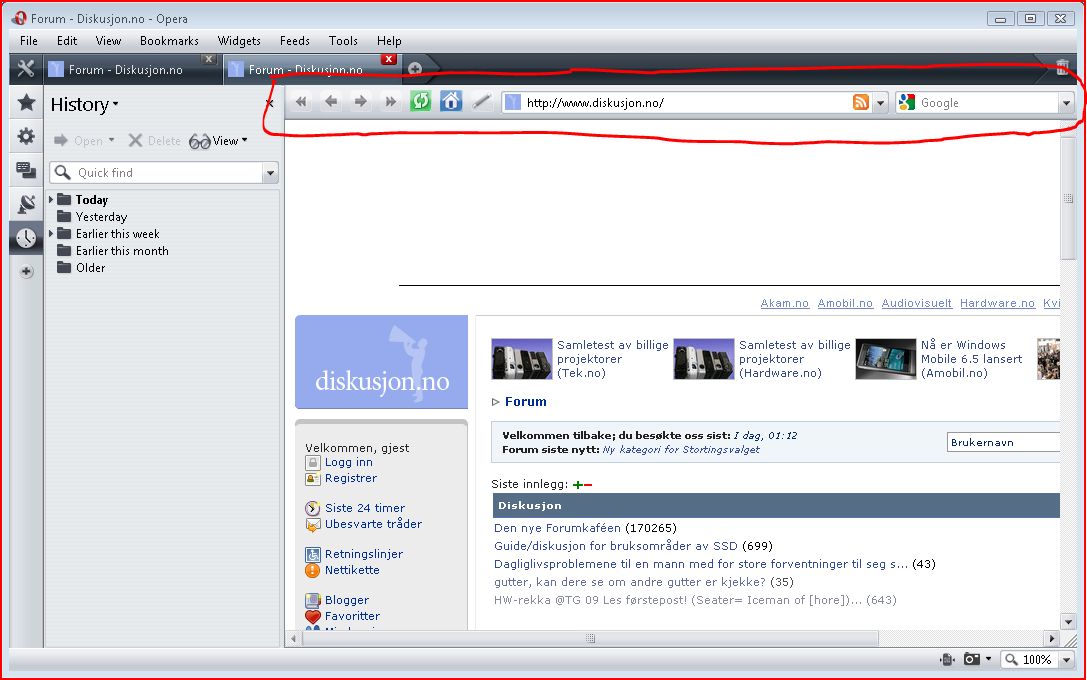Screen dimensions: 1087x680
Task: Open the Blogger link
Action: pos(347,600)
